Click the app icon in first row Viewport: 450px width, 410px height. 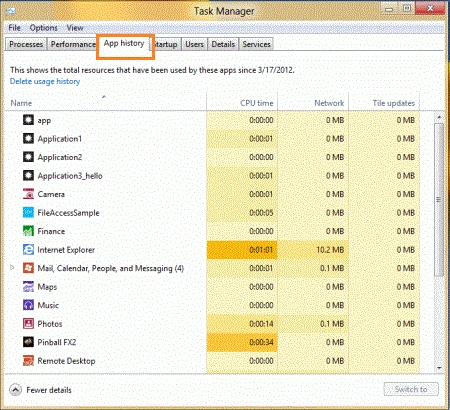click(x=28, y=120)
